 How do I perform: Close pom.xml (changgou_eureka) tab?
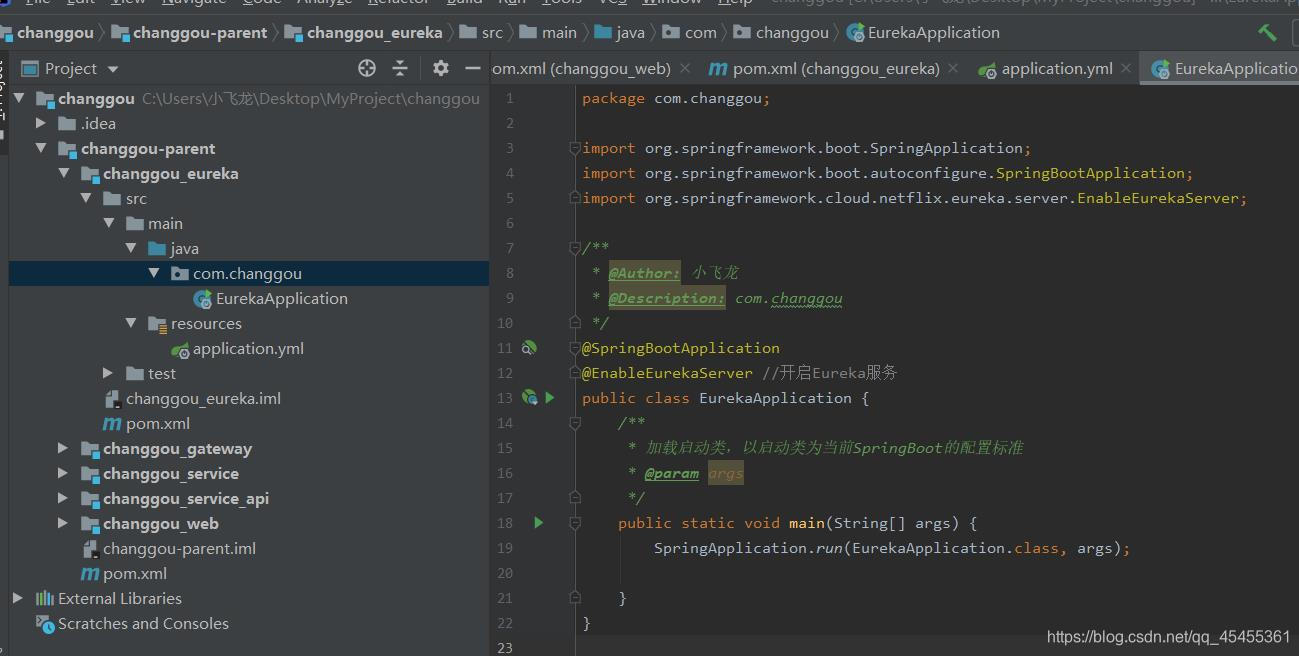point(954,68)
